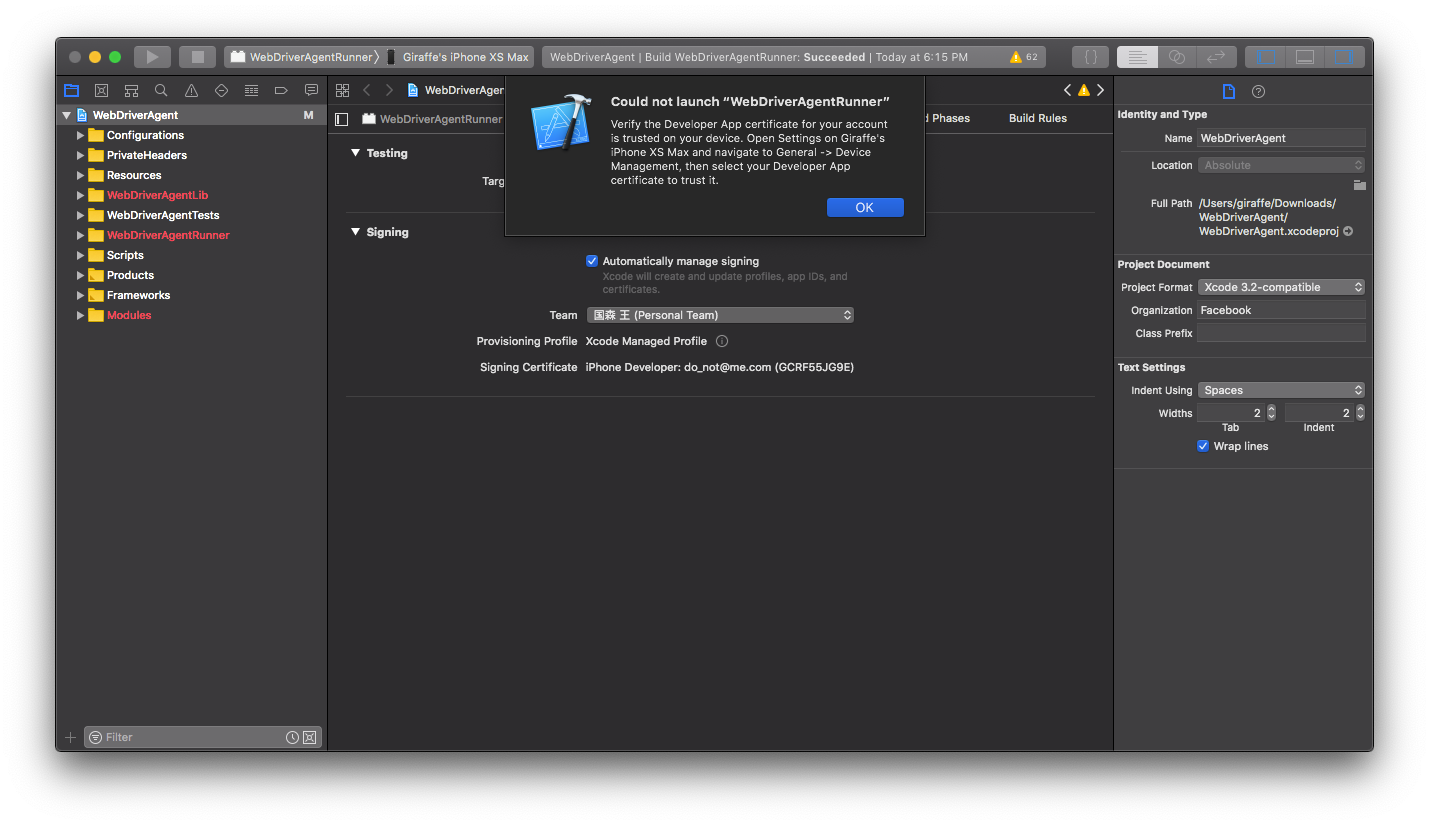Open the Location dropdown
Viewport: 1429px width, 825px height.
click(x=1281, y=165)
